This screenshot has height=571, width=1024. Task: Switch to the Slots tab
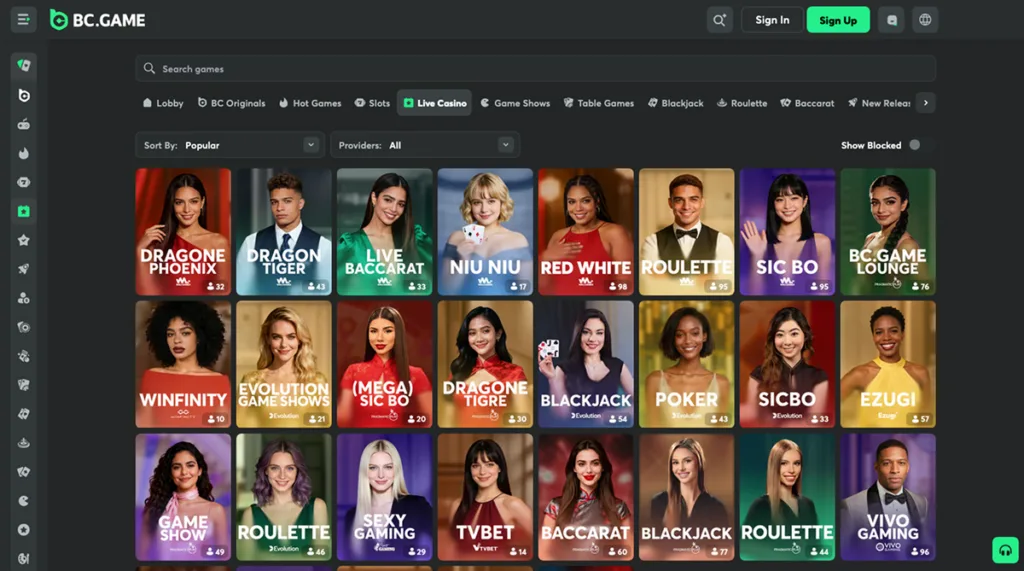click(372, 103)
